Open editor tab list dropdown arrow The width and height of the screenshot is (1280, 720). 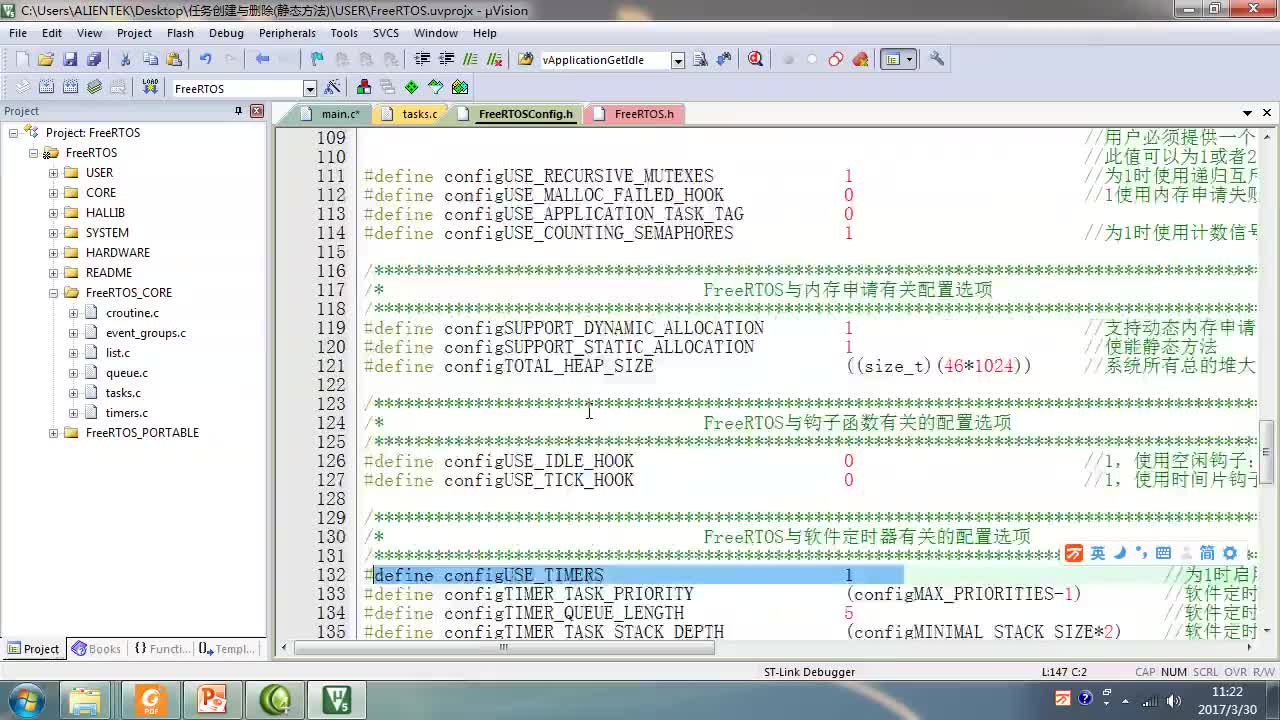(1247, 113)
